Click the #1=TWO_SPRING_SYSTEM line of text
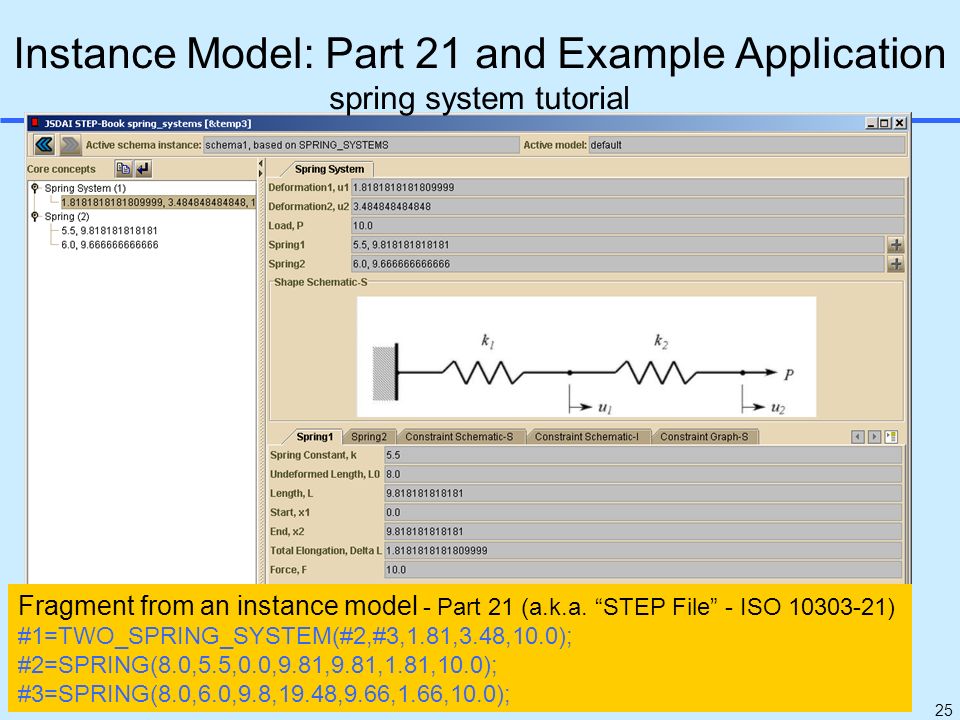 pos(295,636)
